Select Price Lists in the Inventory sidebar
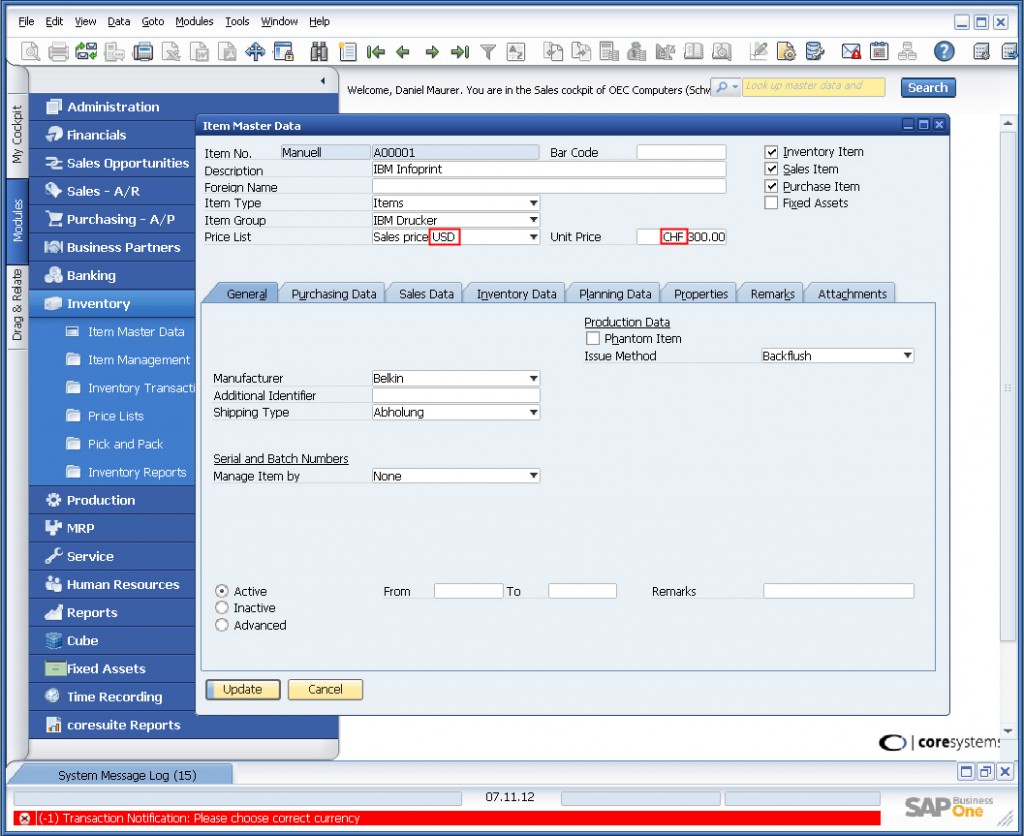The width and height of the screenshot is (1024, 836). click(x=116, y=415)
